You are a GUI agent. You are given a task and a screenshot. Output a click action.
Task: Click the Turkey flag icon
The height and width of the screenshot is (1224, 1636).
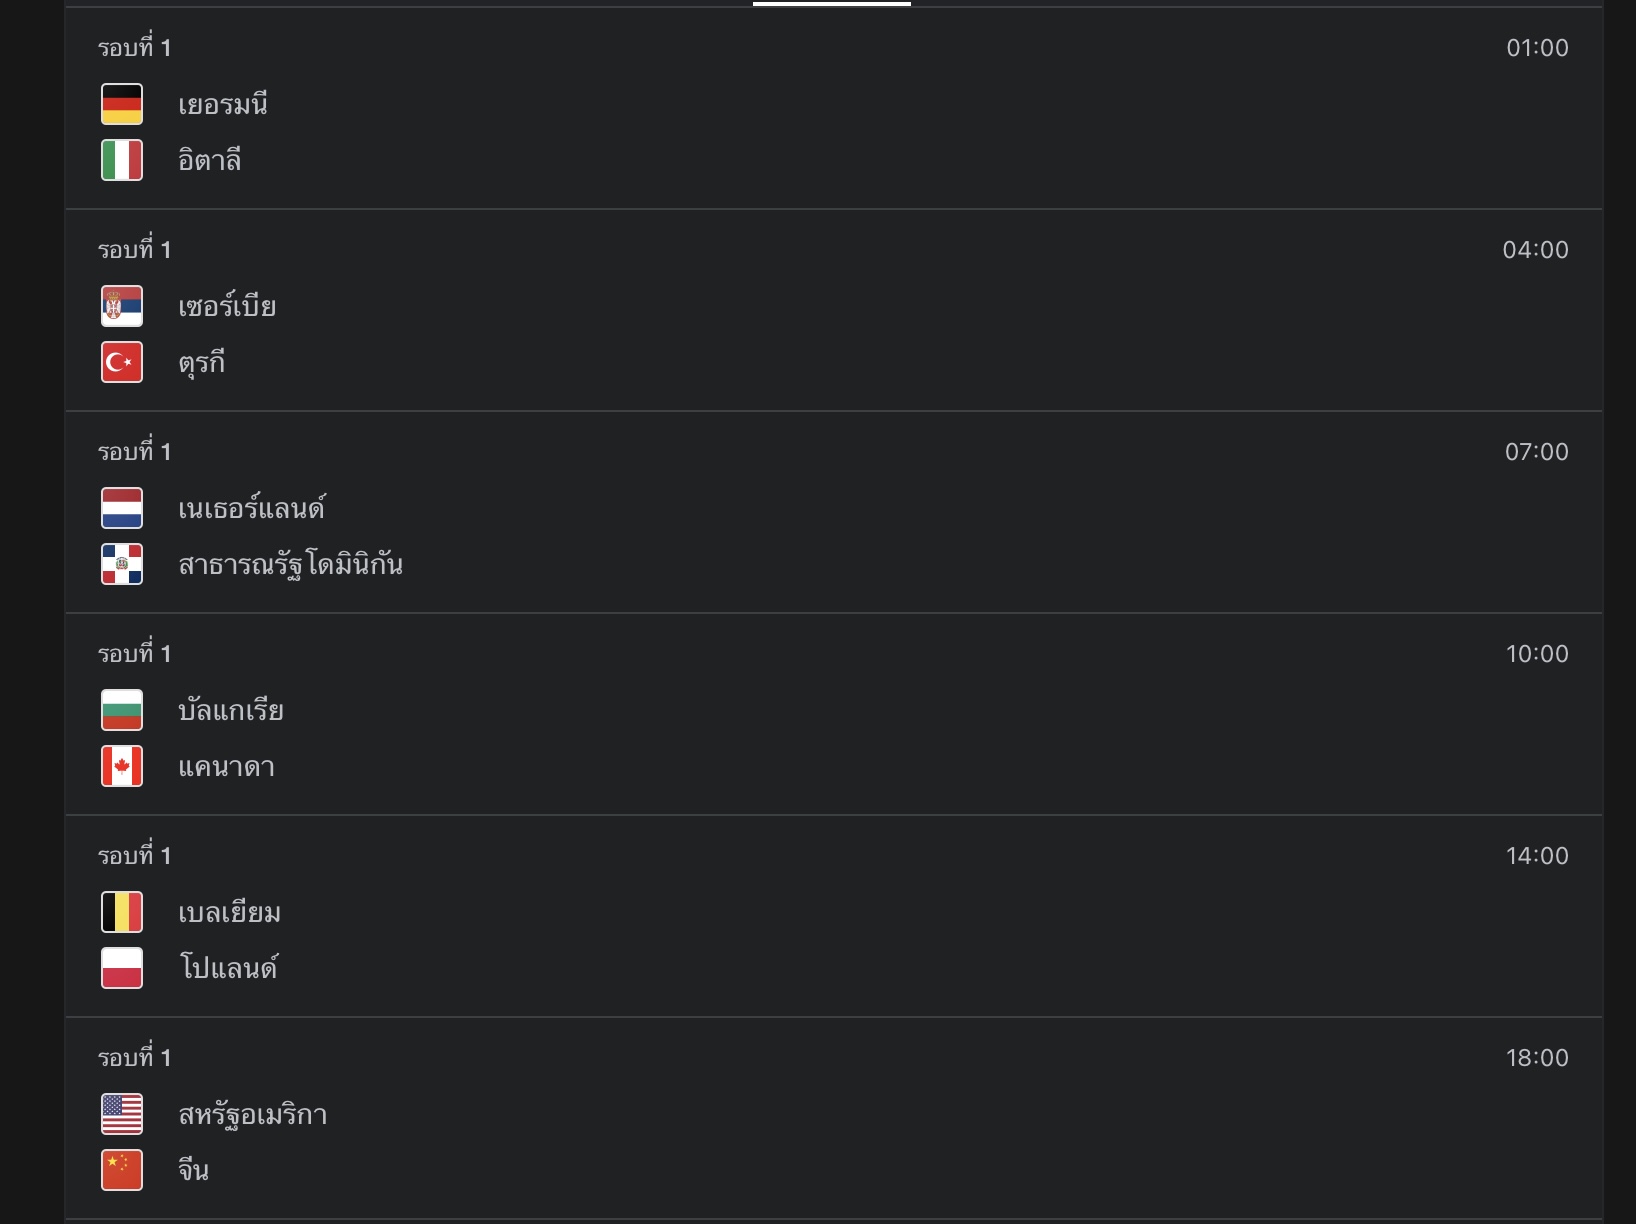(122, 363)
